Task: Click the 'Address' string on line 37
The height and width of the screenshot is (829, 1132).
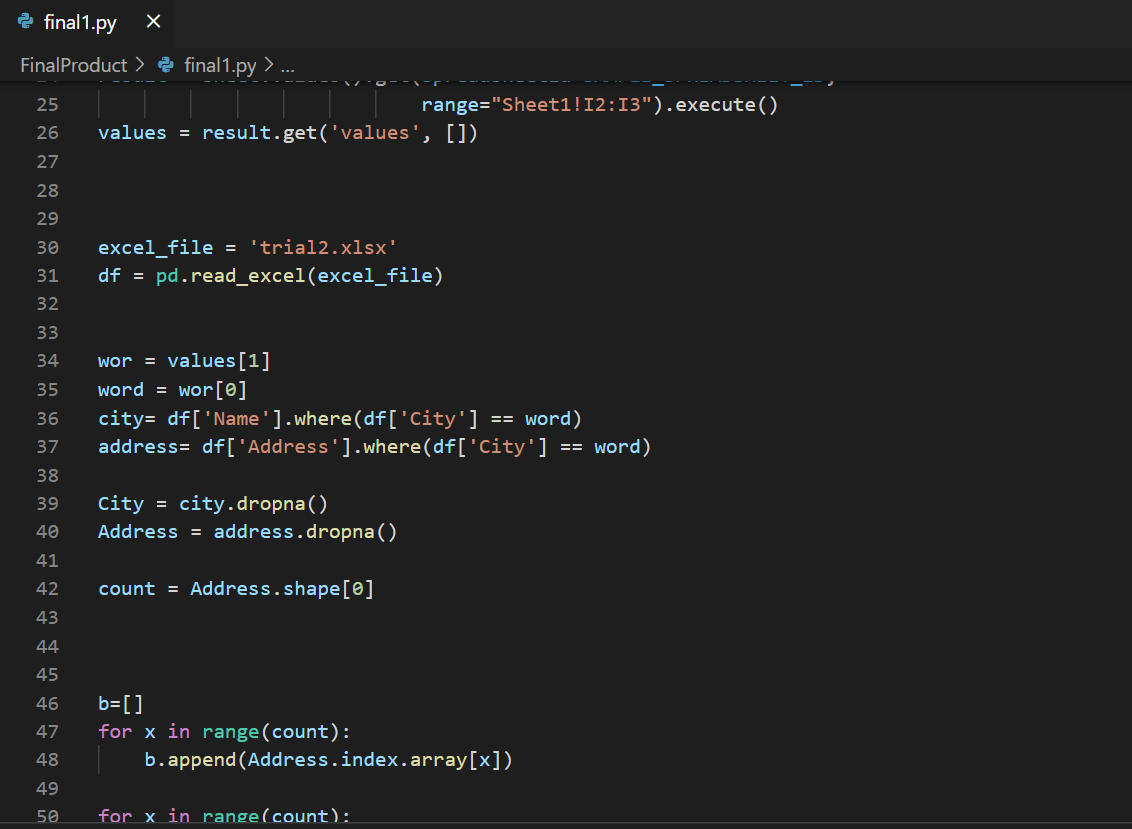Action: [x=289, y=447]
